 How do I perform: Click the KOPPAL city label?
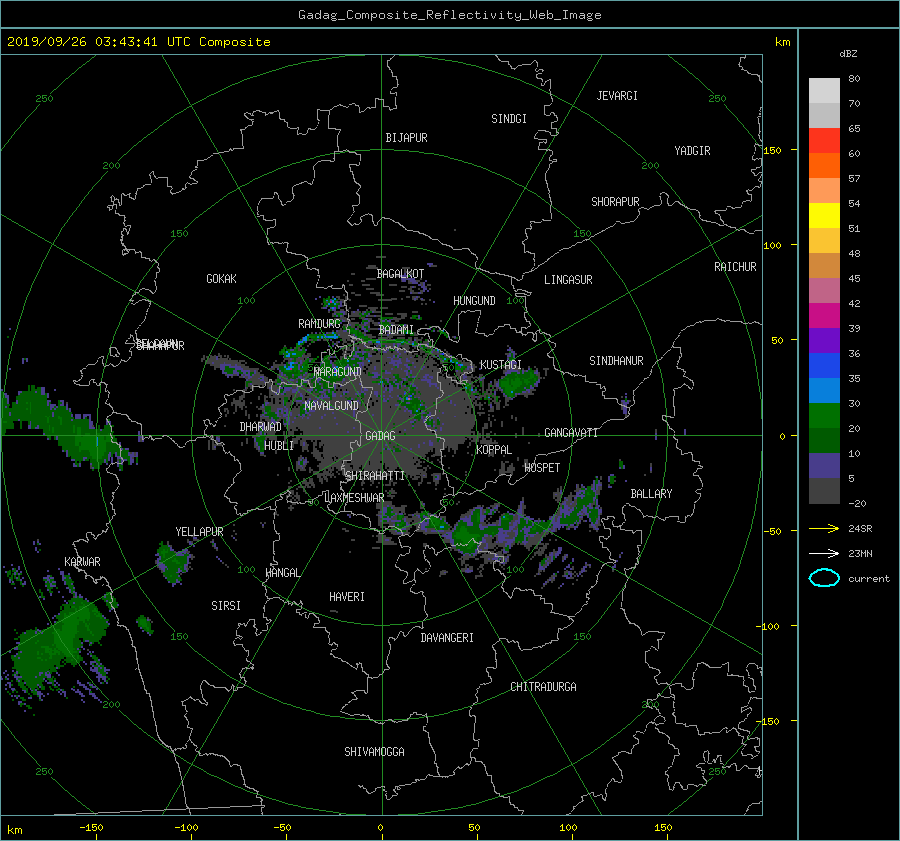pos(494,450)
